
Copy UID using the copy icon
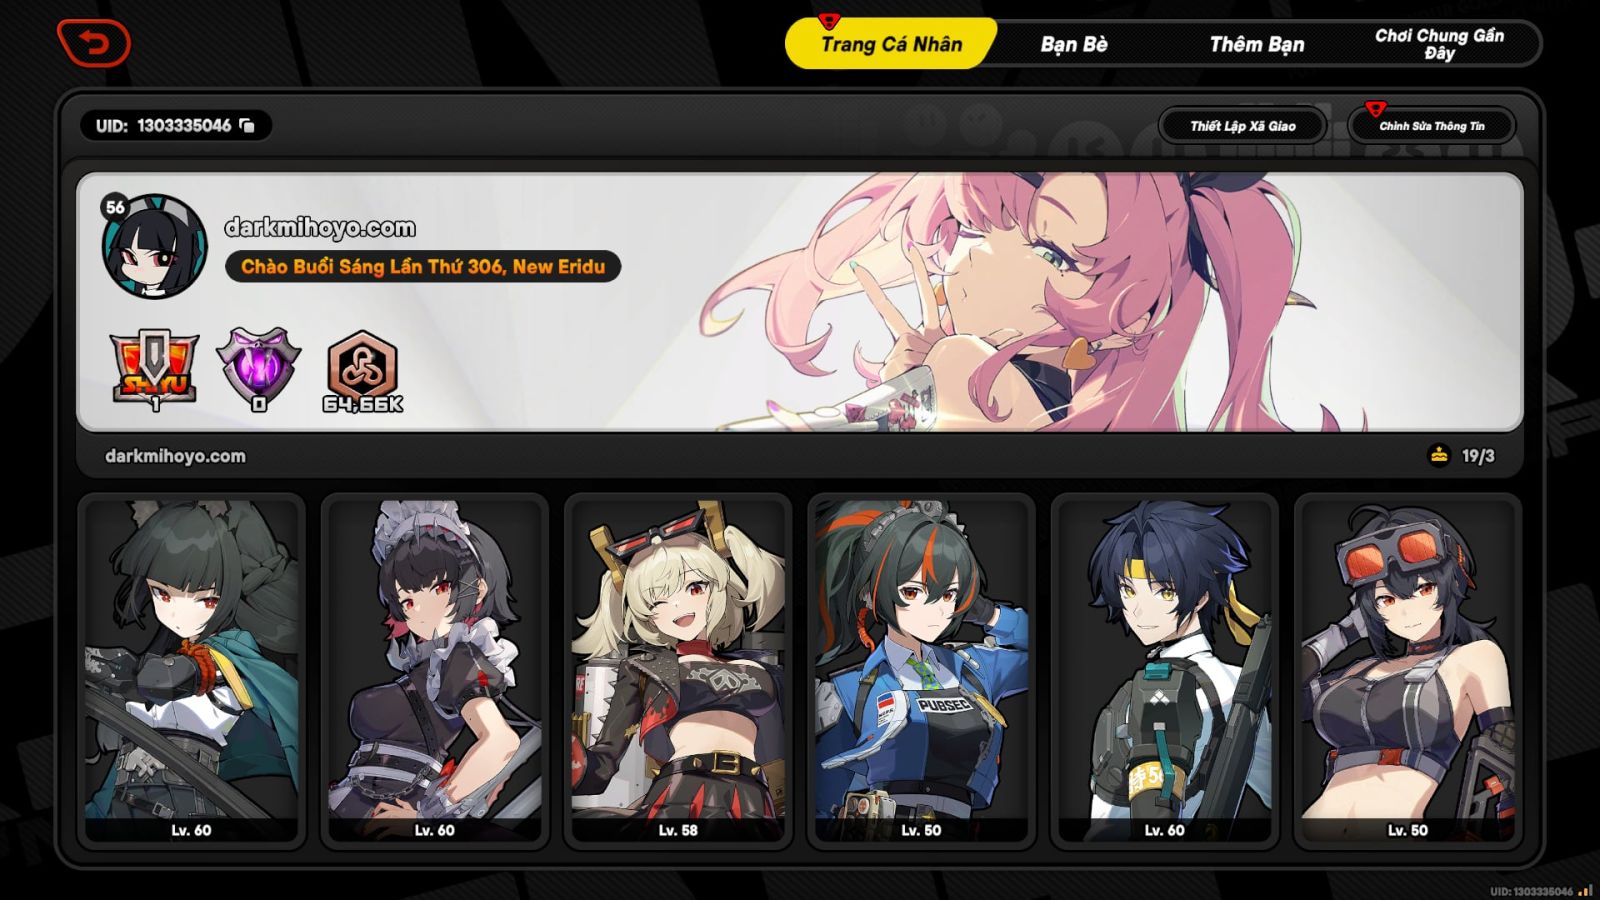coord(247,125)
